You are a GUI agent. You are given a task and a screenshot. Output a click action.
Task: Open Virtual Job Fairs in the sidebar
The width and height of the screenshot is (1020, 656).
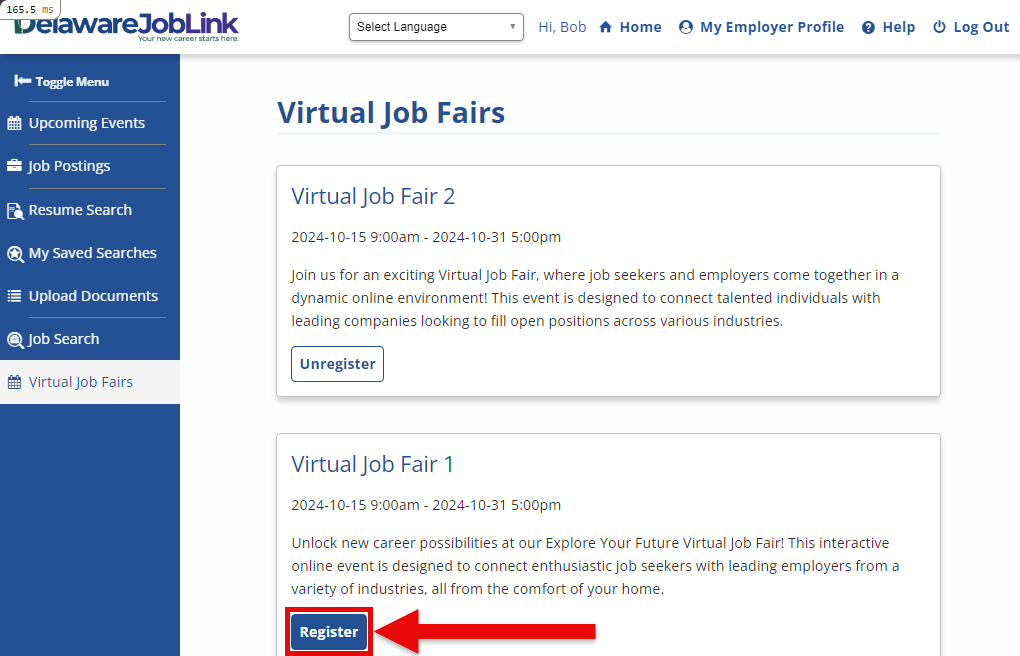click(80, 382)
